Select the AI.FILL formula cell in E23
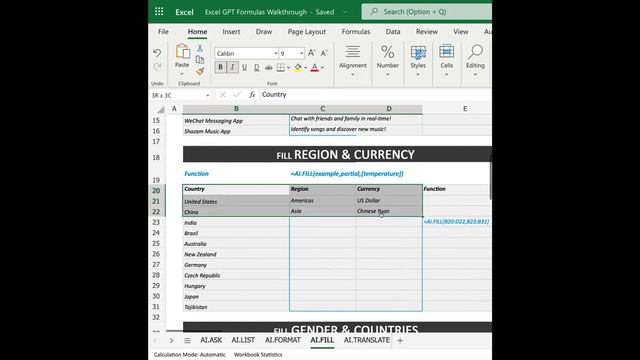Screen dimensions: 640x360 [457, 222]
